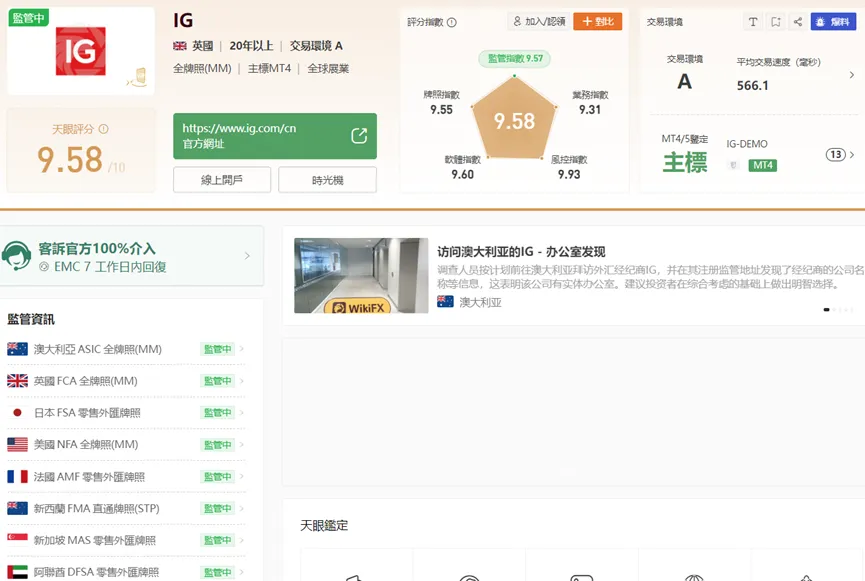Click the external-link icon on the green website button
The width and height of the screenshot is (865, 581).
pos(359,136)
